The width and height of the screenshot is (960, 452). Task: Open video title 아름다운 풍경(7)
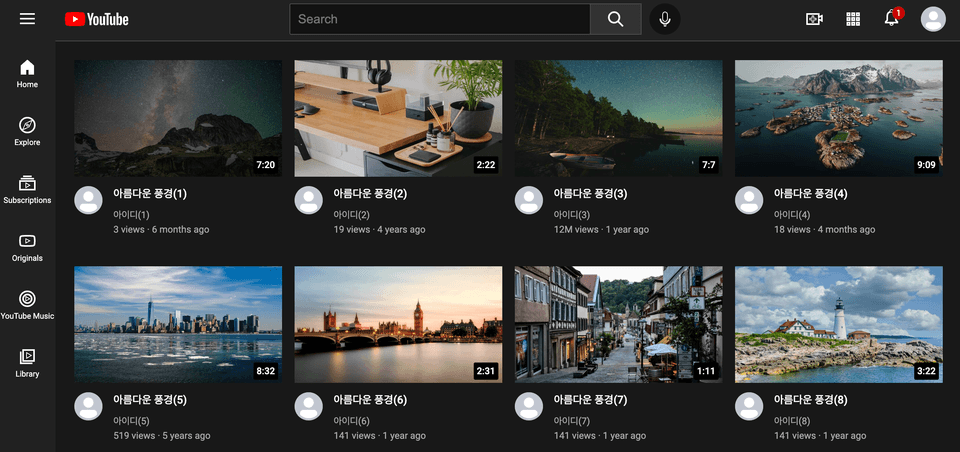(x=590, y=400)
